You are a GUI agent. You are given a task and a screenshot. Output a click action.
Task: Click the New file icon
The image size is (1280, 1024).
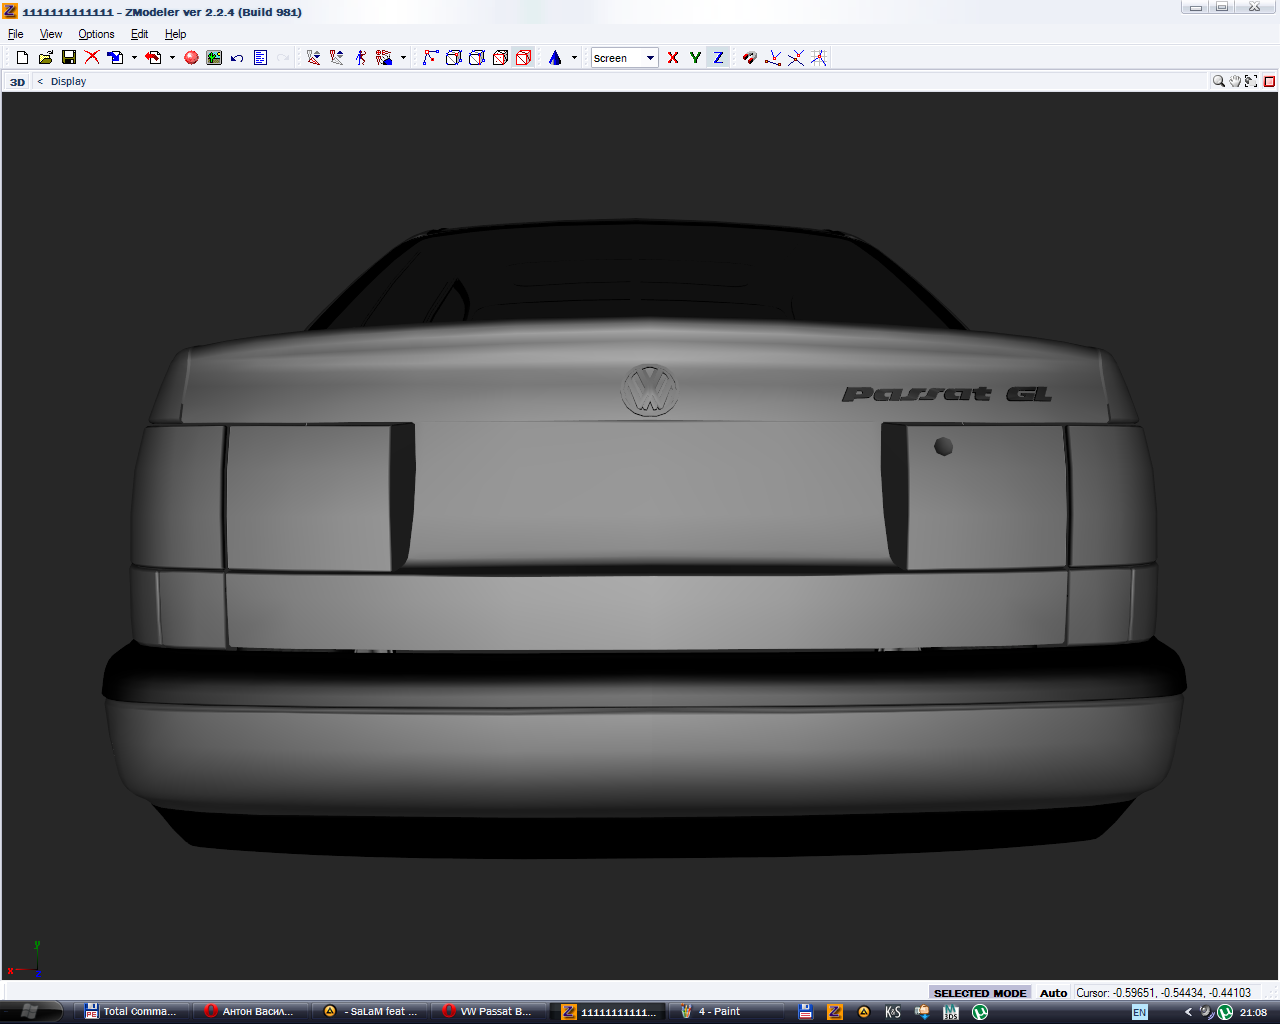pyautogui.click(x=22, y=58)
